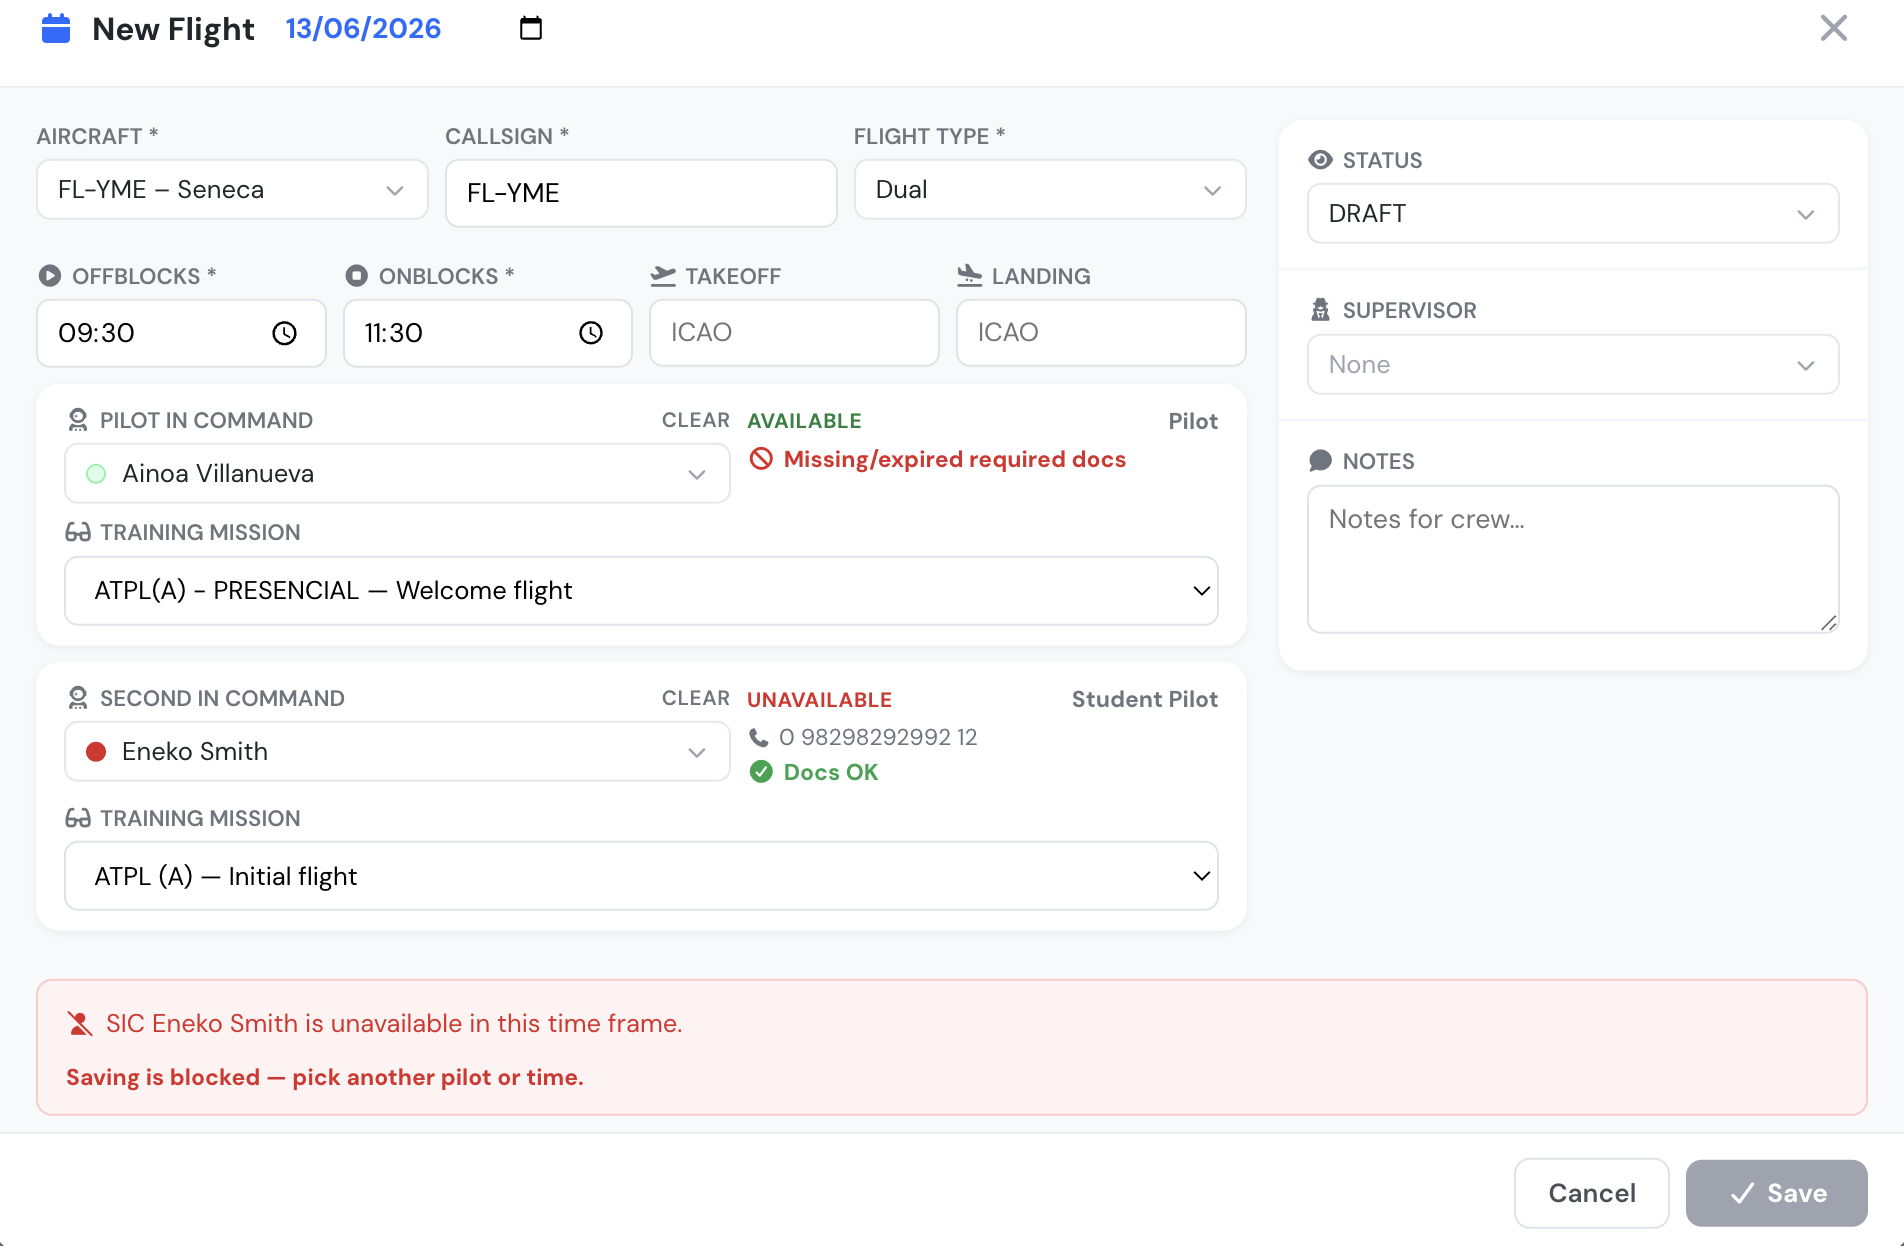Open the Status DRAFT dropdown

(x=1573, y=214)
